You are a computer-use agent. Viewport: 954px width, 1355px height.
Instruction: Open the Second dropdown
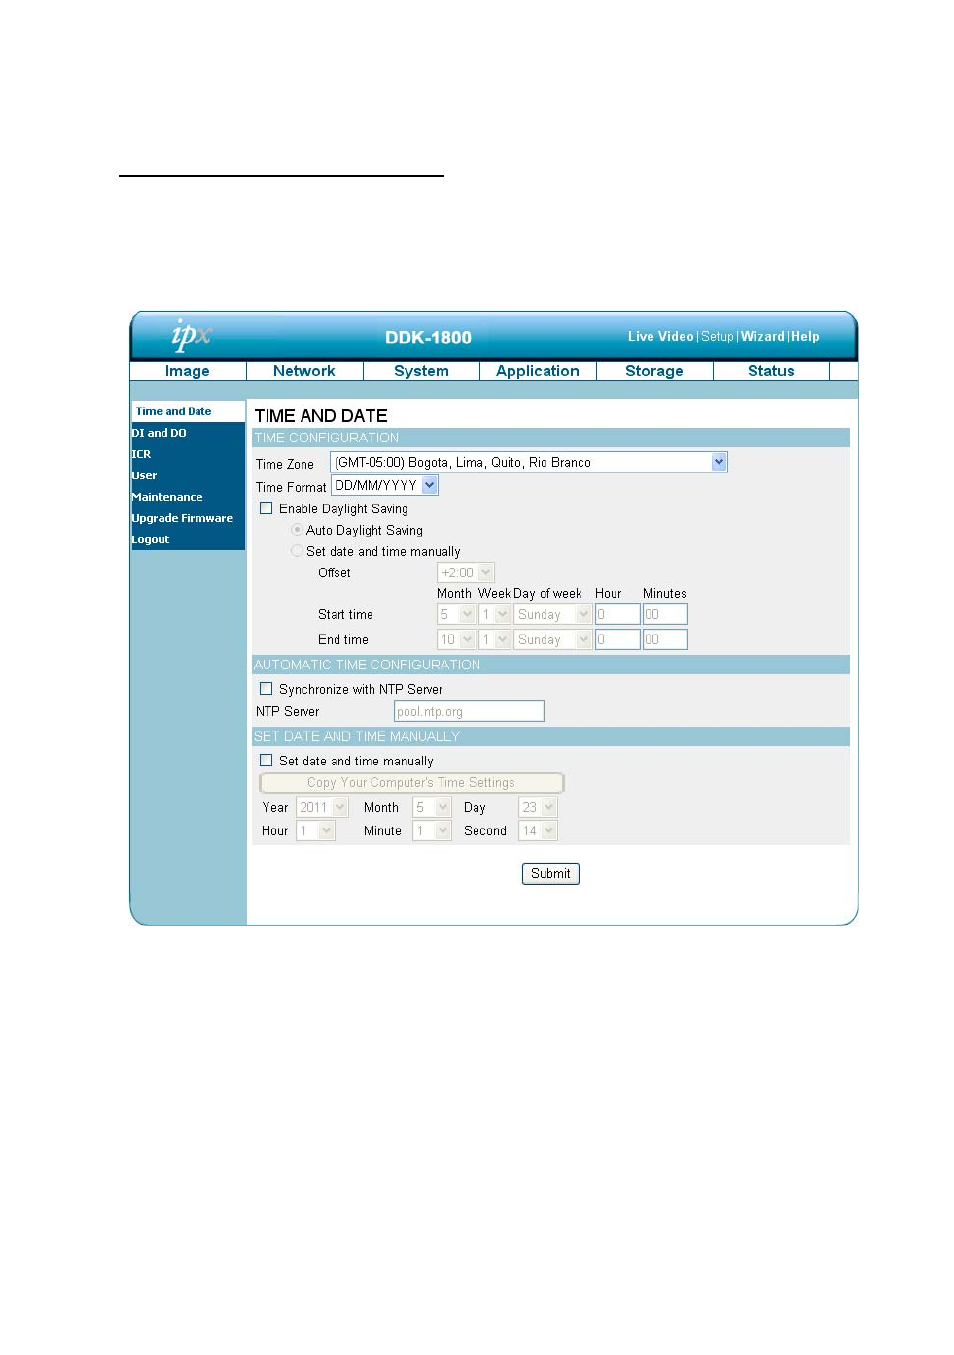538,831
